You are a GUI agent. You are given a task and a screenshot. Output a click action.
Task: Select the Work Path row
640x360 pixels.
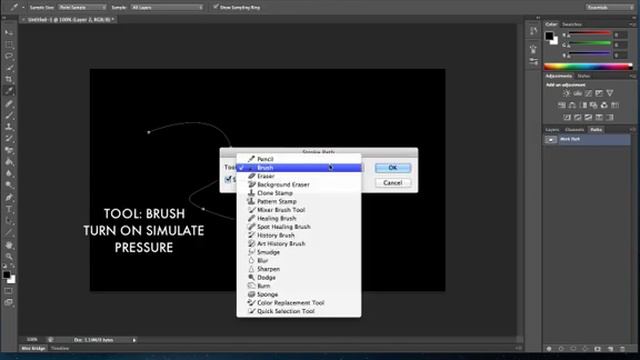(587, 140)
